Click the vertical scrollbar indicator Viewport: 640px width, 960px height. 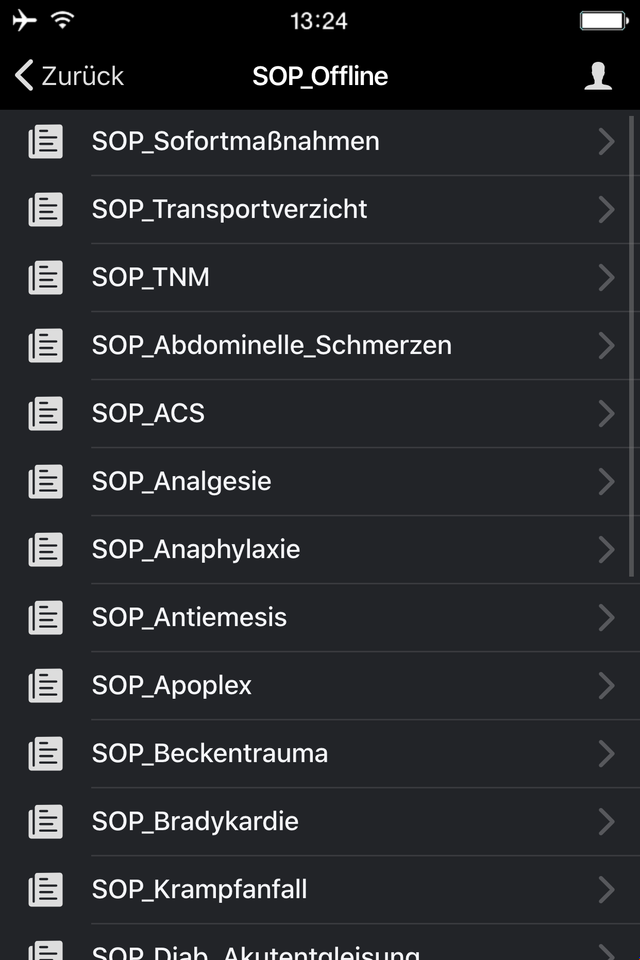[631, 346]
